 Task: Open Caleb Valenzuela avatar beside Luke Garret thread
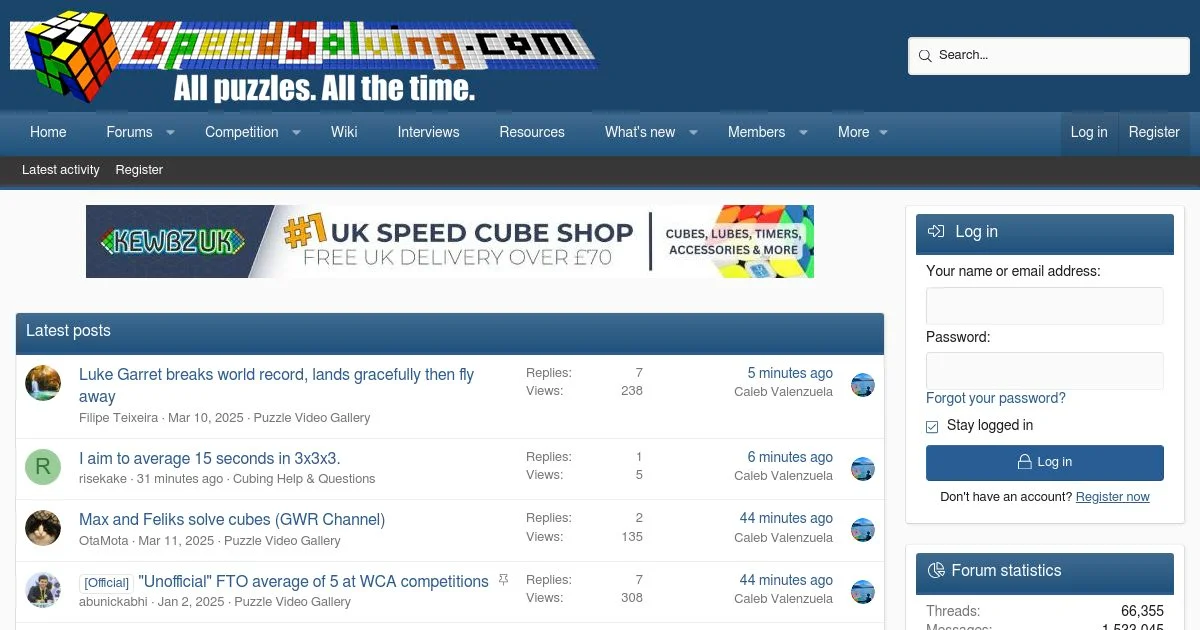click(863, 385)
